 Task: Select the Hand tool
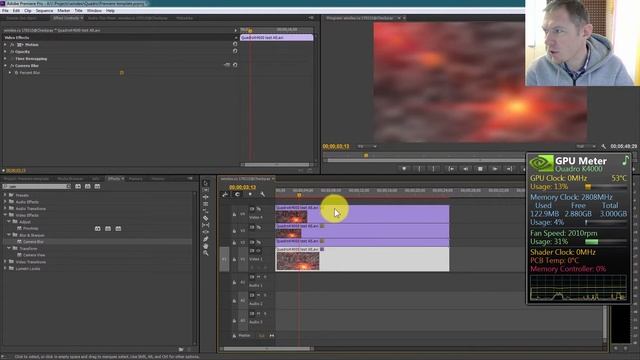(x=206, y=246)
